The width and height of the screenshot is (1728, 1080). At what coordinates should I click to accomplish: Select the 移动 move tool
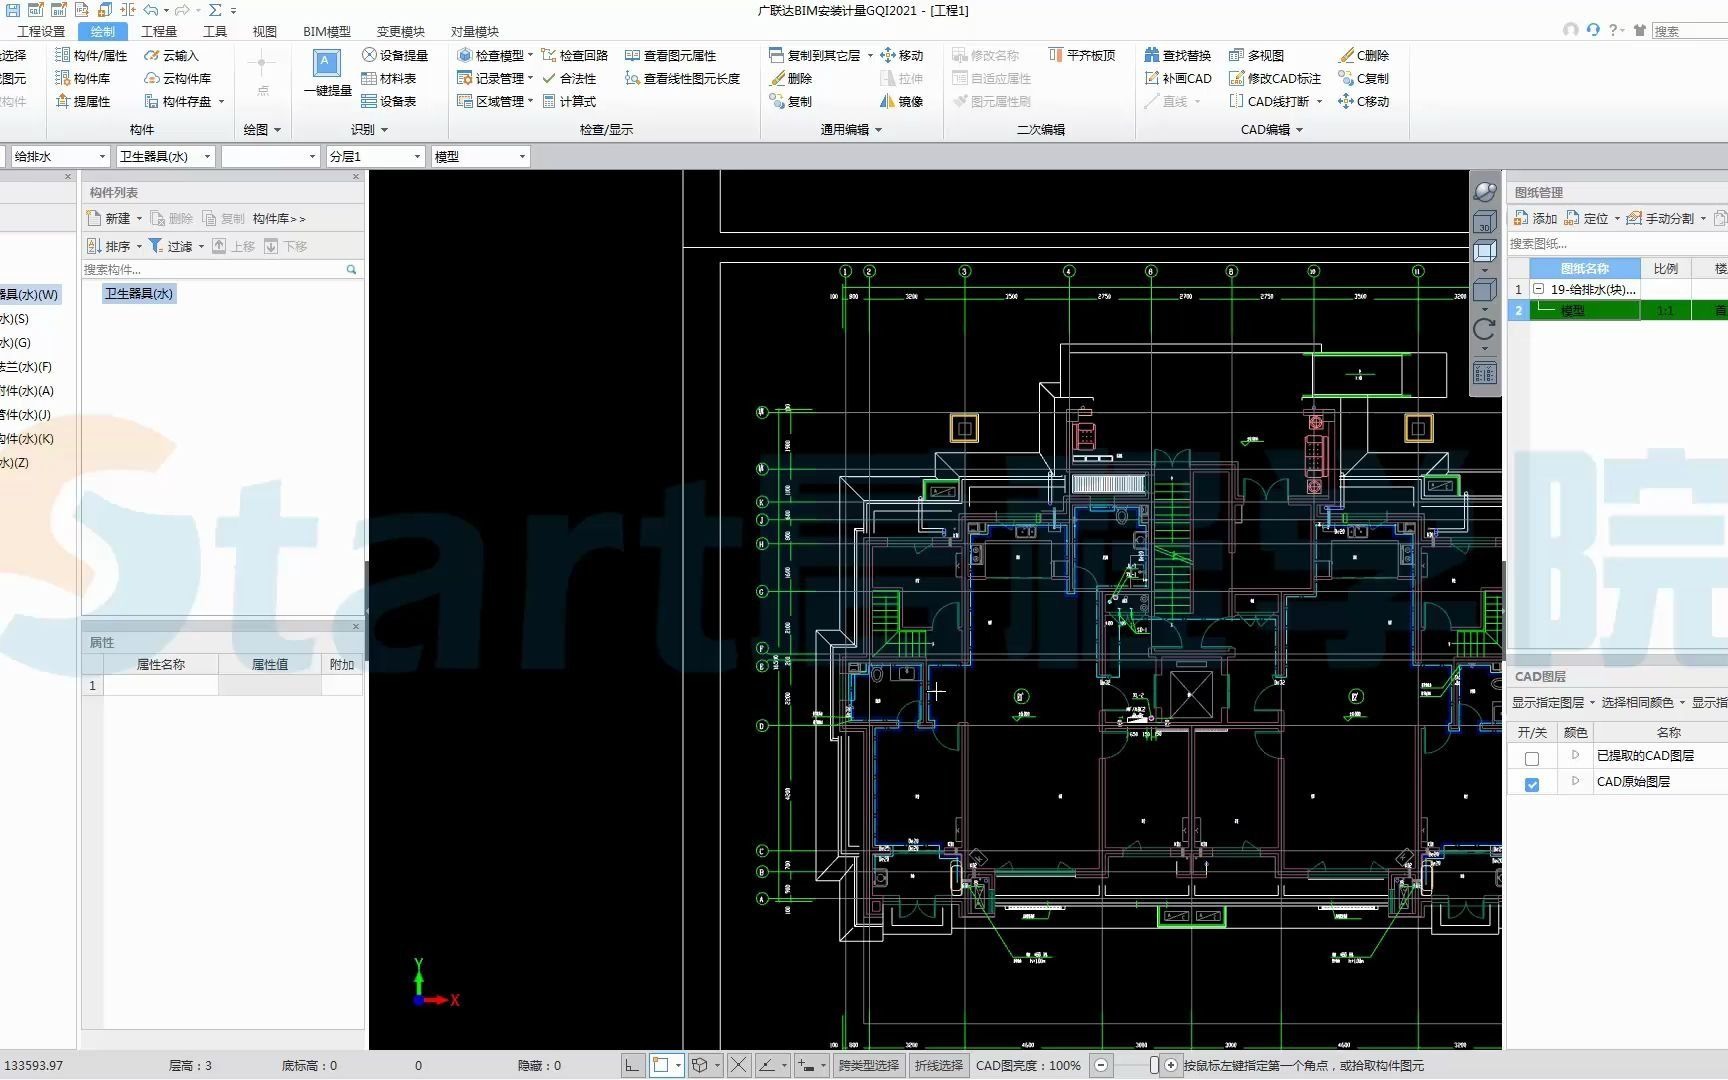click(901, 55)
